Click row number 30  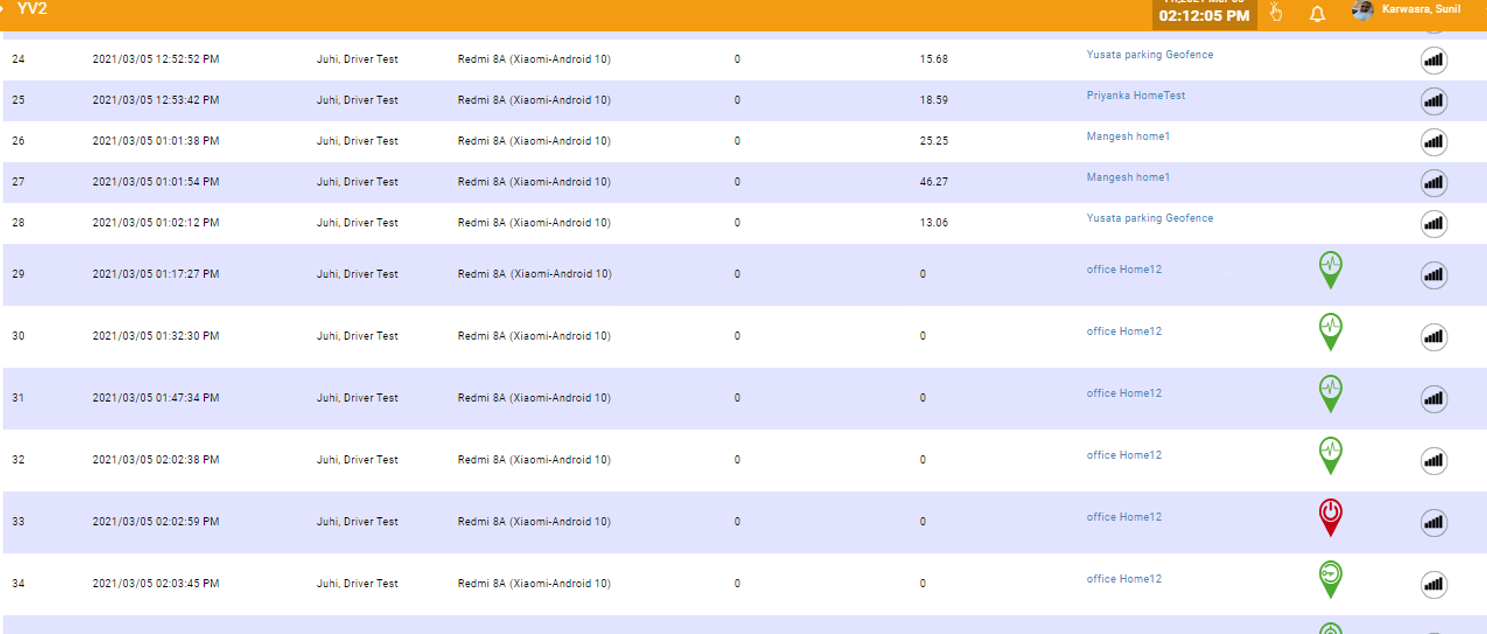pyautogui.click(x=18, y=337)
